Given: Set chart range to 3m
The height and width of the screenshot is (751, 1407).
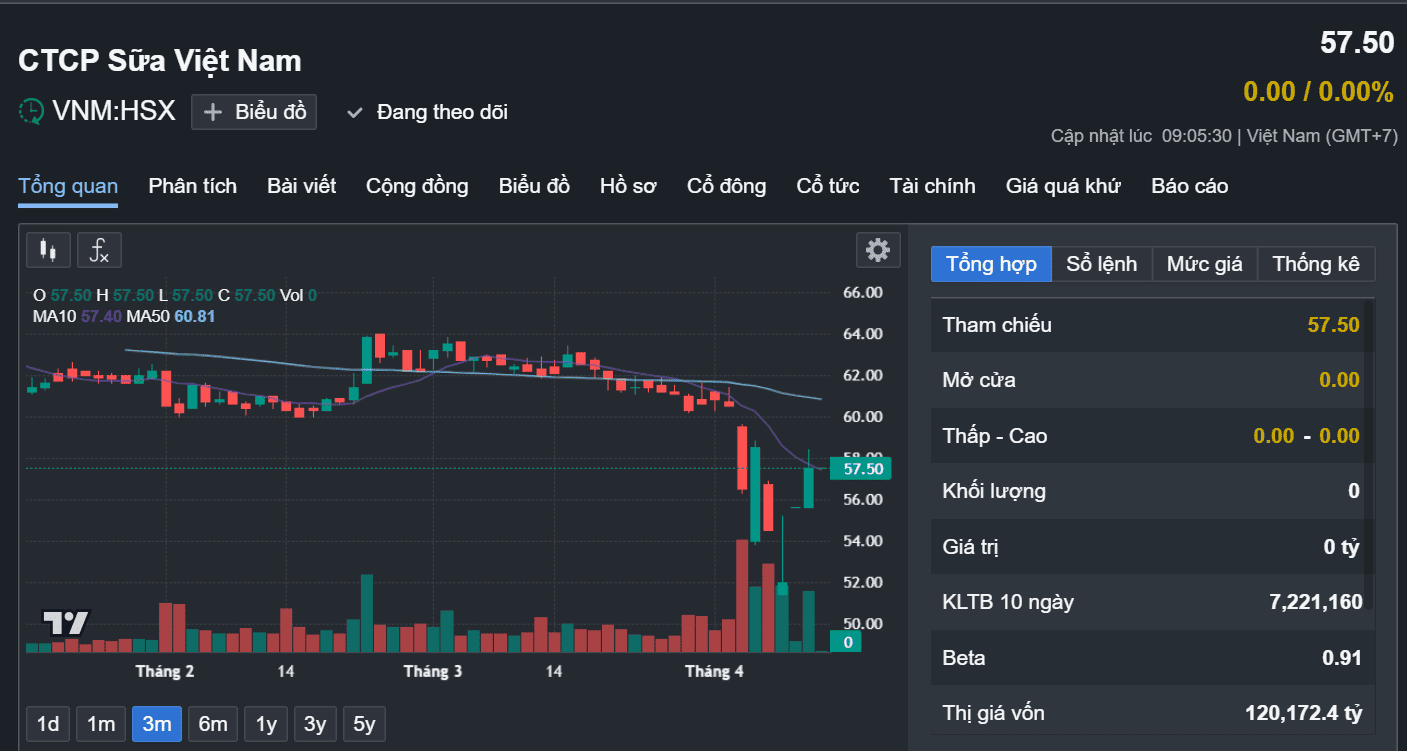Looking at the screenshot, I should click(x=157, y=724).
